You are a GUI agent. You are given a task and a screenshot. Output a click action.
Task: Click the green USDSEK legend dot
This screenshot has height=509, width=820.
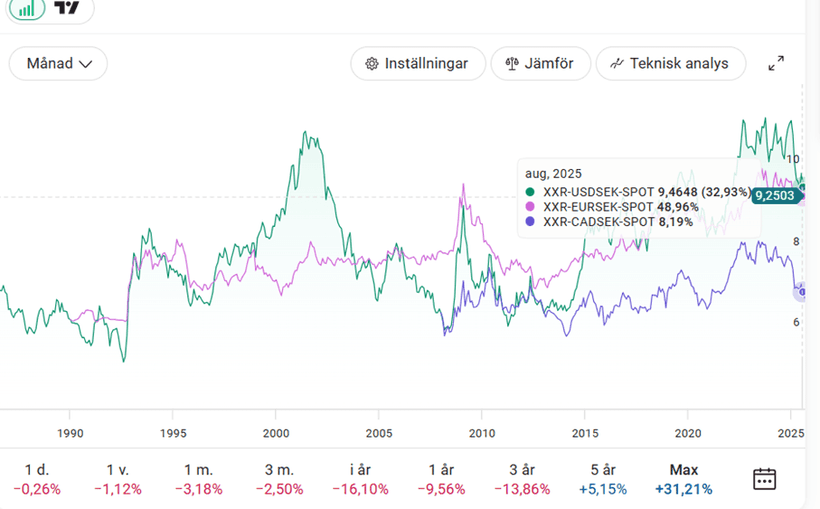530,192
